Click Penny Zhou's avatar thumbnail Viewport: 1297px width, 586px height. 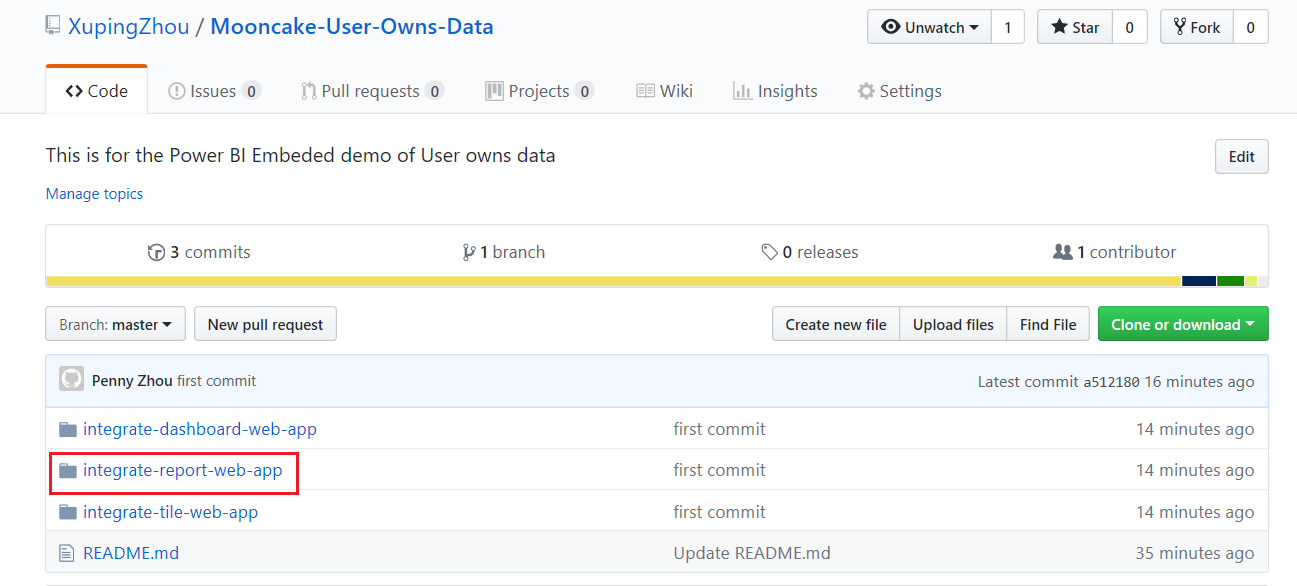tap(71, 380)
